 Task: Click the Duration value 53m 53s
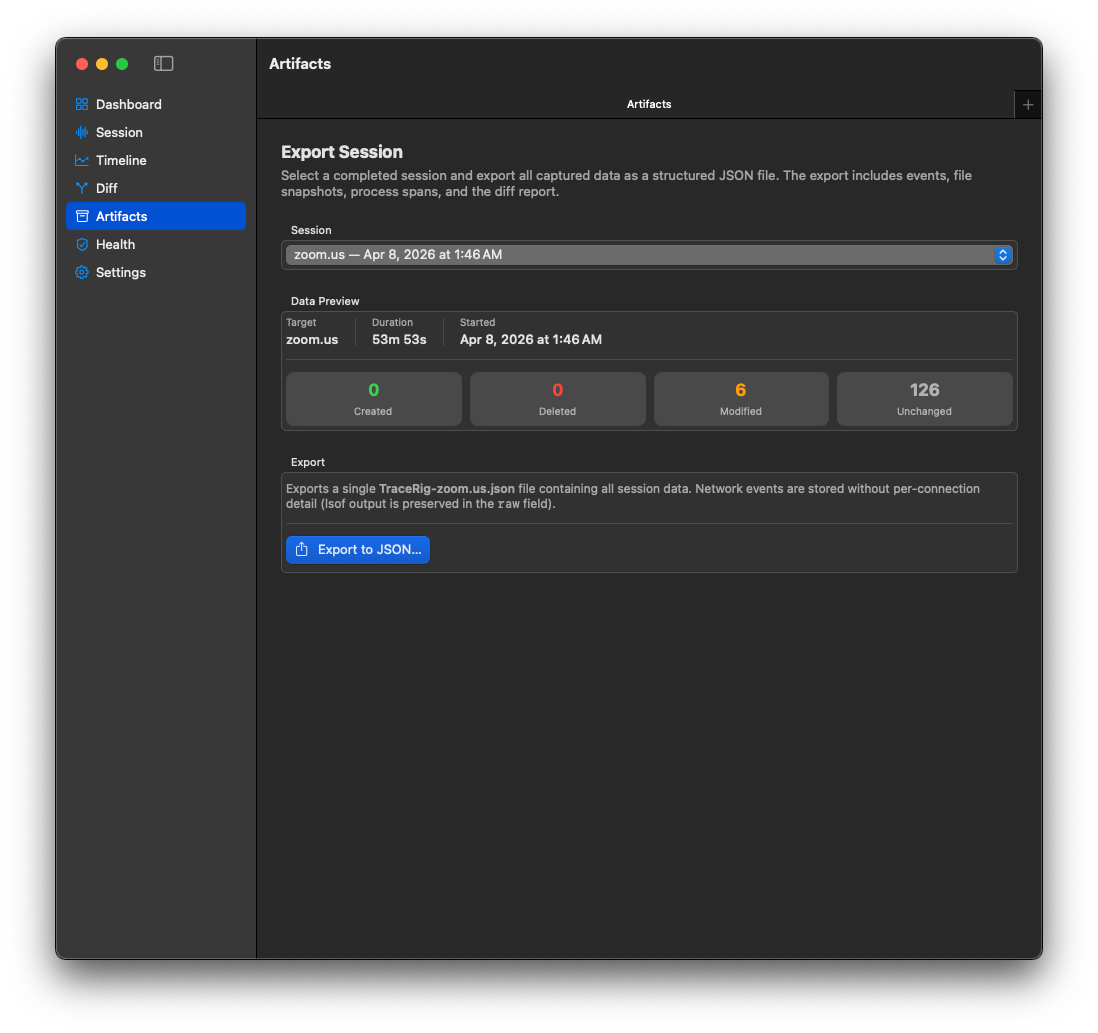pos(399,339)
